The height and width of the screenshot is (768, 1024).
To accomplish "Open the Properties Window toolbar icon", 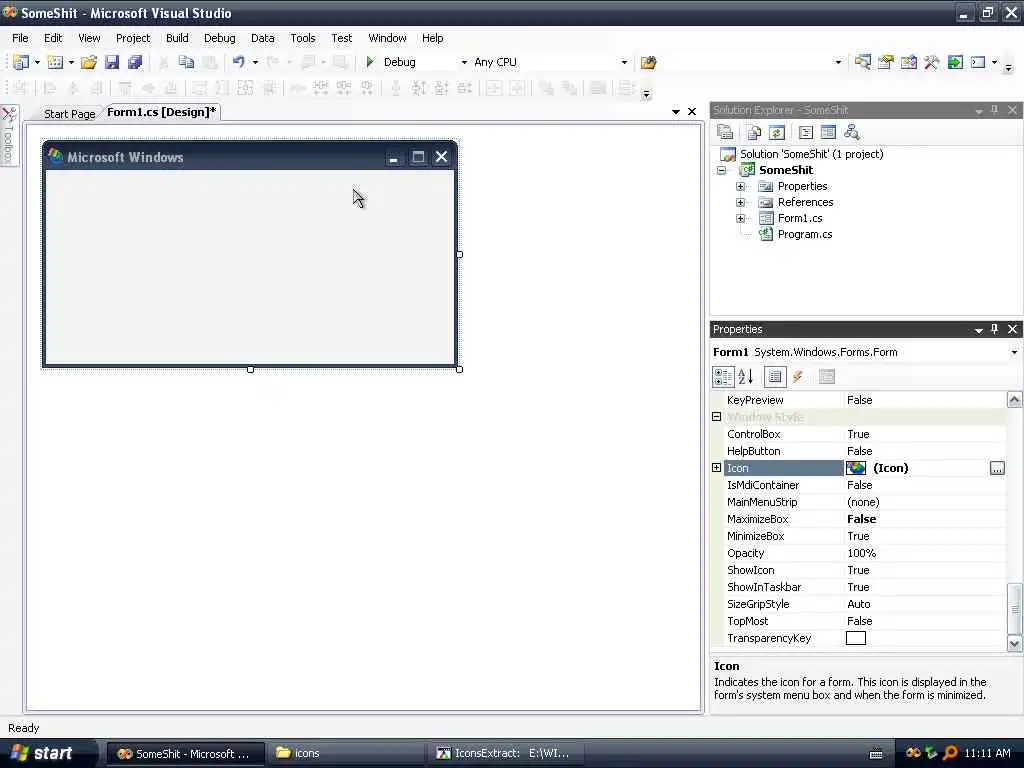I will (886, 62).
